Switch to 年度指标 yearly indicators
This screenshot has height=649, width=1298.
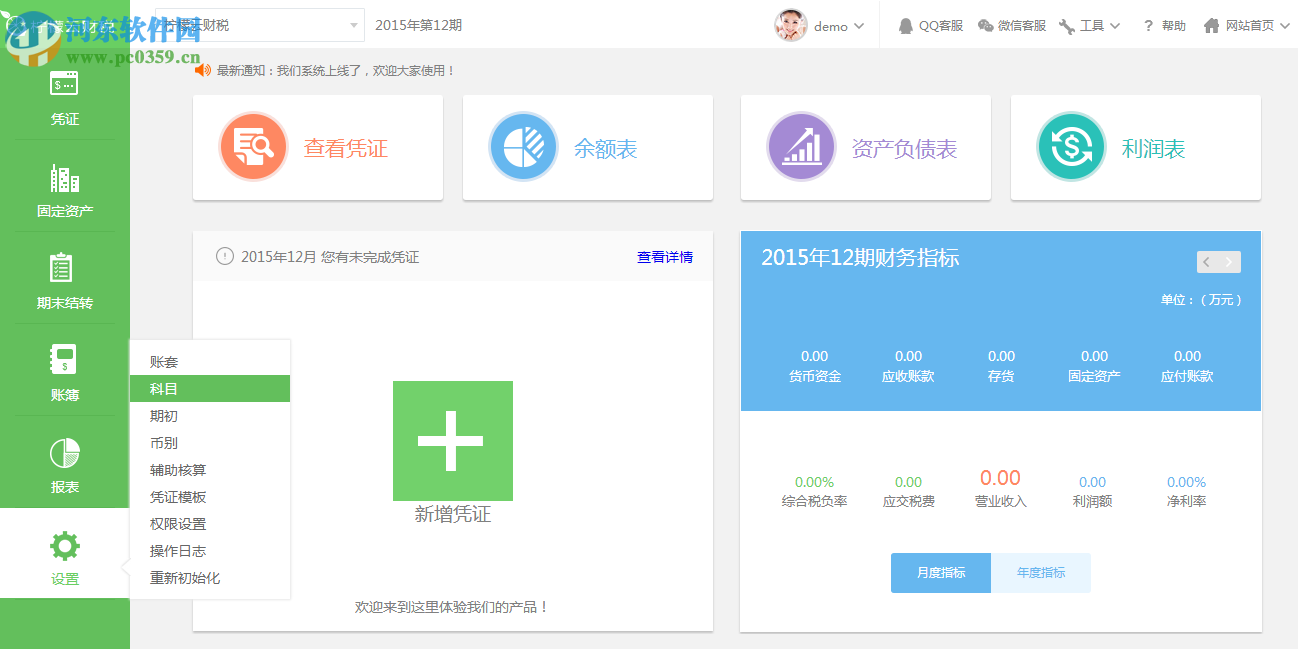click(1040, 573)
